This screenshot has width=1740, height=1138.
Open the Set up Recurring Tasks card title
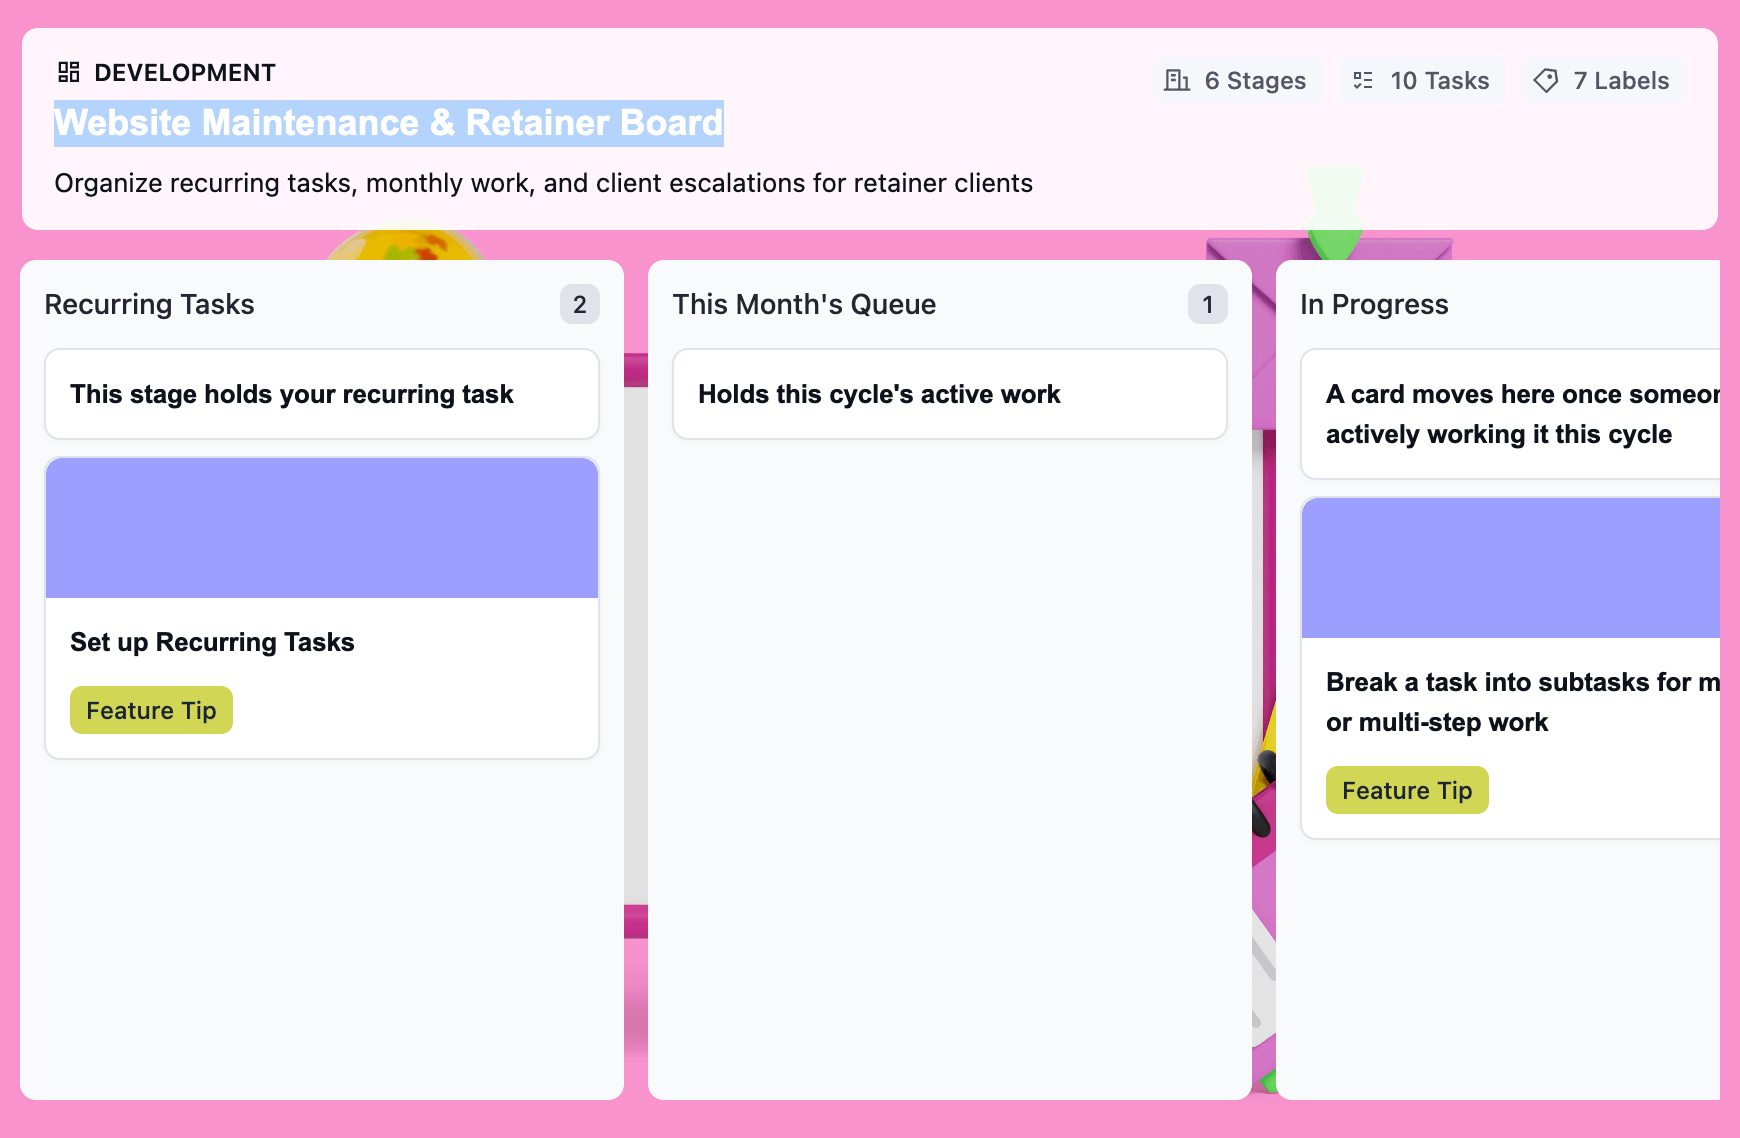[212, 642]
